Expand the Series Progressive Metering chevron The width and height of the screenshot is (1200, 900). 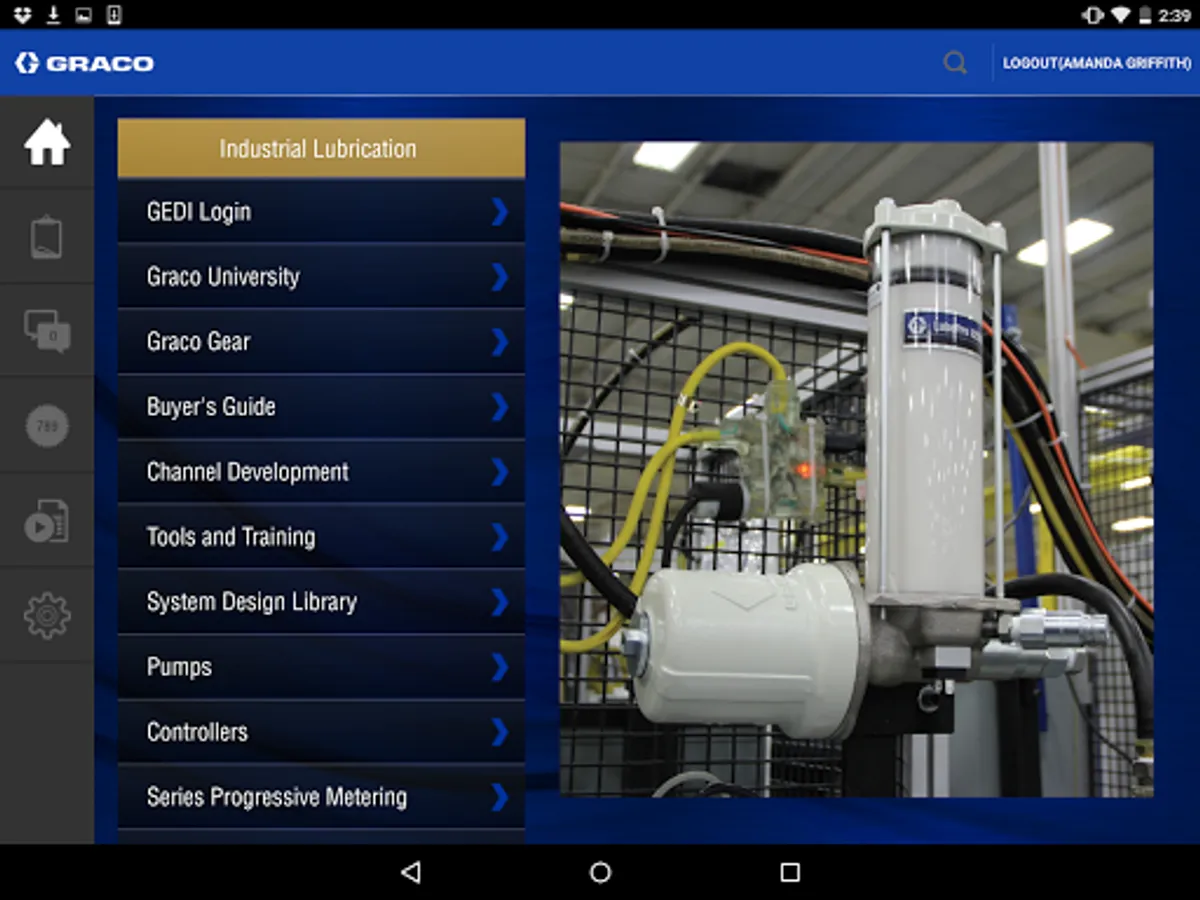pyautogui.click(x=500, y=796)
